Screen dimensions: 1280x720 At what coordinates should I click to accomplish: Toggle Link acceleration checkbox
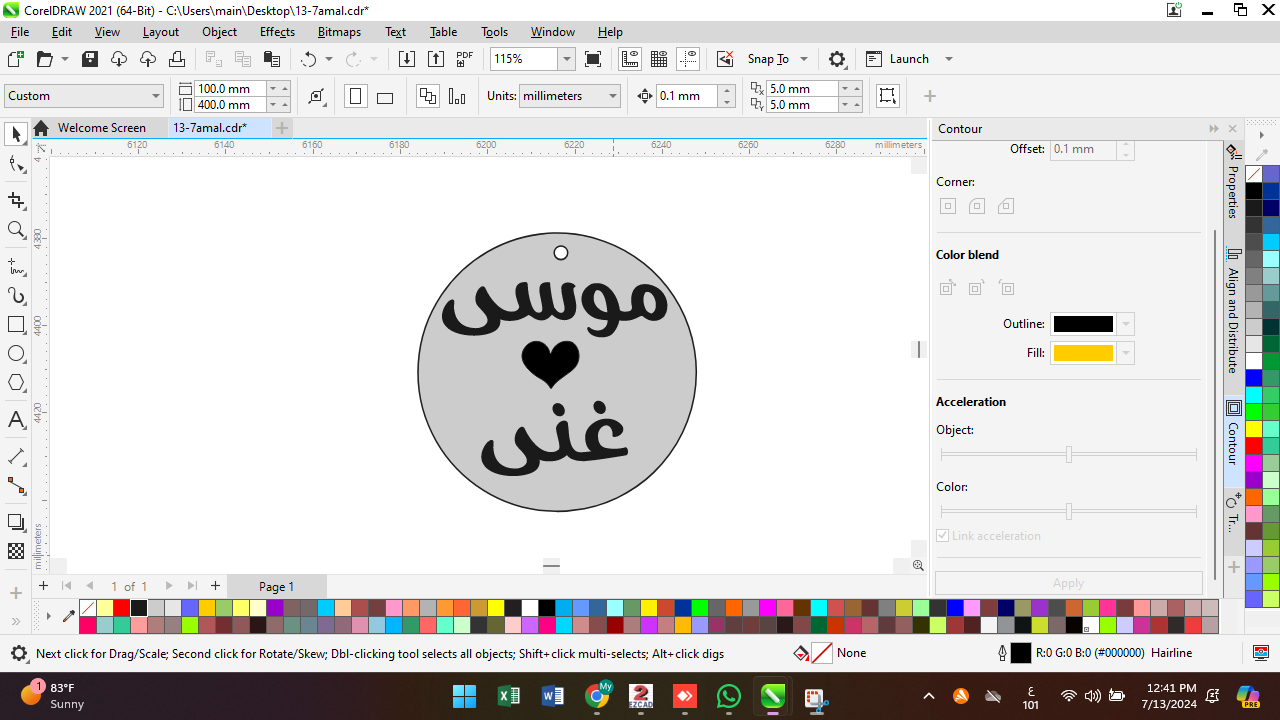942,536
